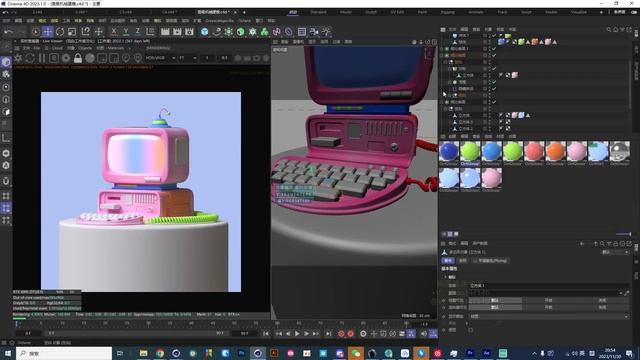Open WeChat from the Windows taskbar
The height and width of the screenshot is (360, 640).
click(356, 353)
